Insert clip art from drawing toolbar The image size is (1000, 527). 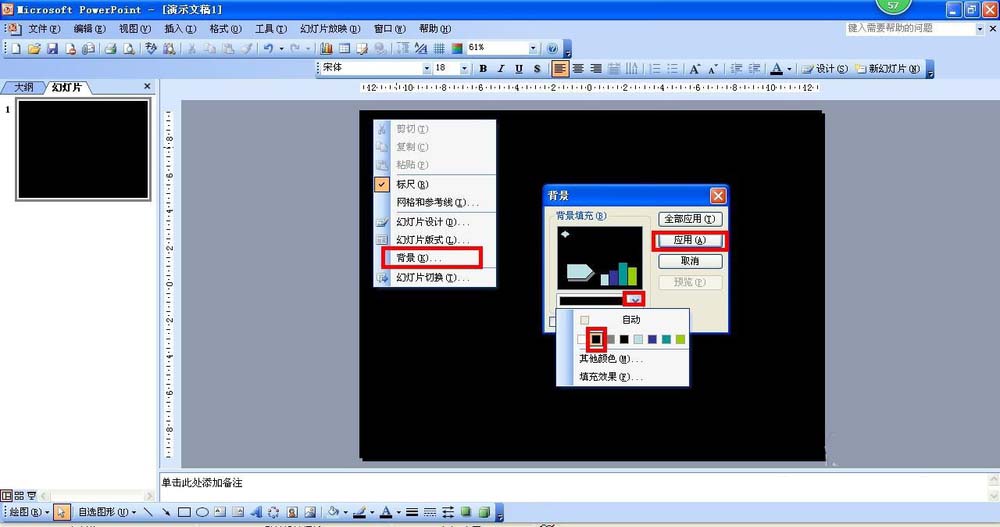pyautogui.click(x=292, y=512)
